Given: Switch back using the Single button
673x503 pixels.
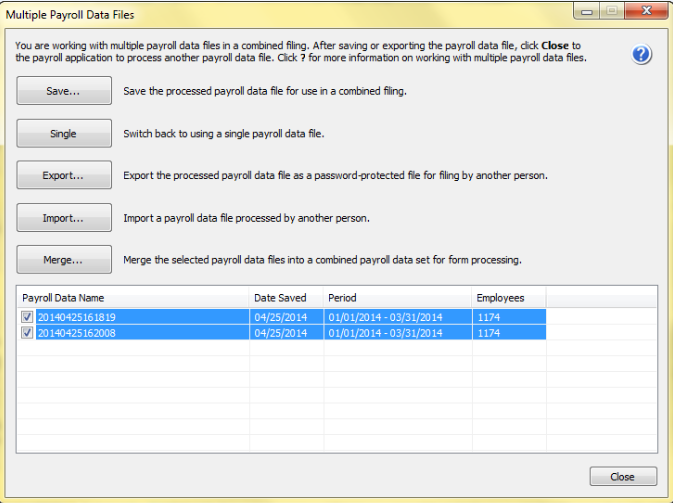Looking at the screenshot, I should pyautogui.click(x=64, y=134).
